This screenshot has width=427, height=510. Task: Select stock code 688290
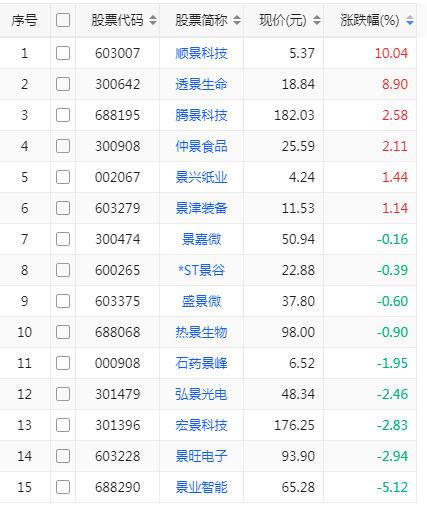117,487
